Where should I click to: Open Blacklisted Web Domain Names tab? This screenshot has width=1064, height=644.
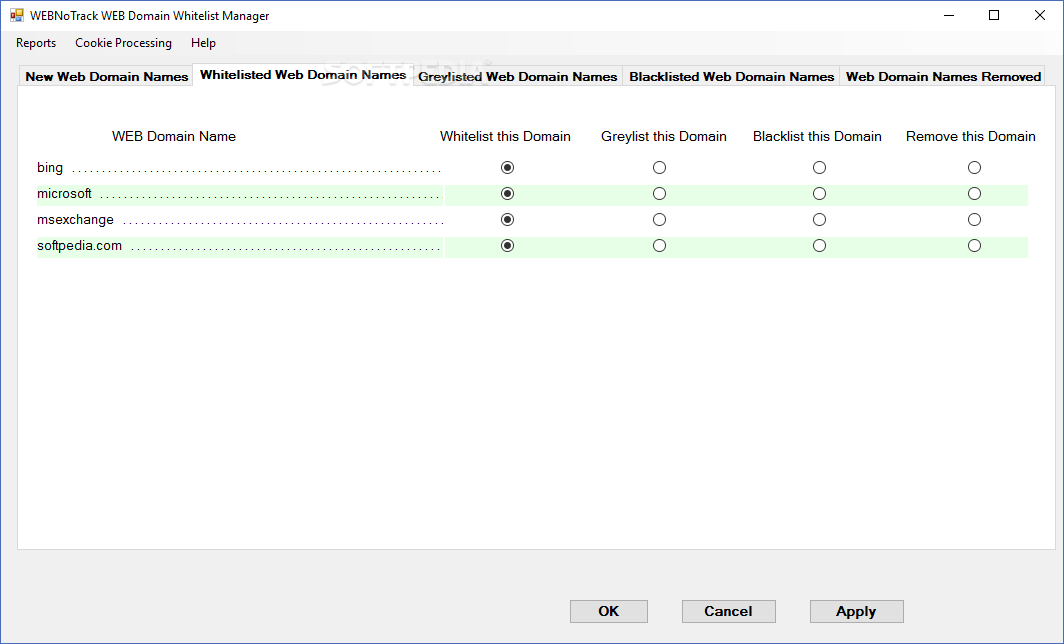pyautogui.click(x=732, y=77)
